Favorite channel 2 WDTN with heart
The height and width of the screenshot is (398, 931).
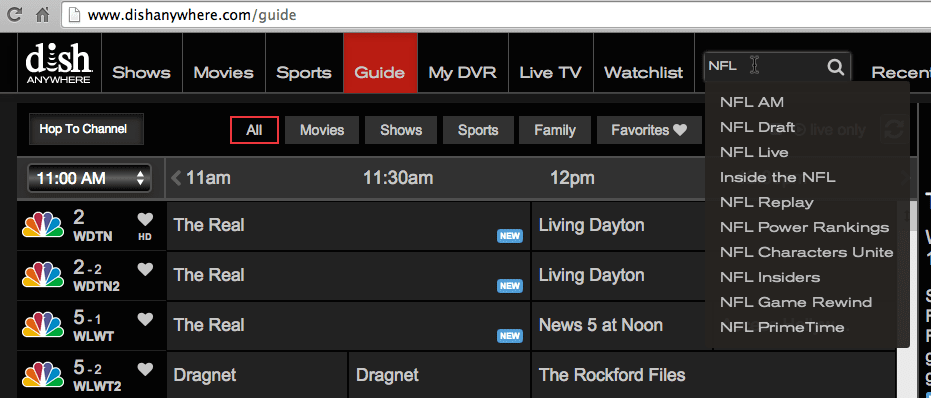[145, 220]
